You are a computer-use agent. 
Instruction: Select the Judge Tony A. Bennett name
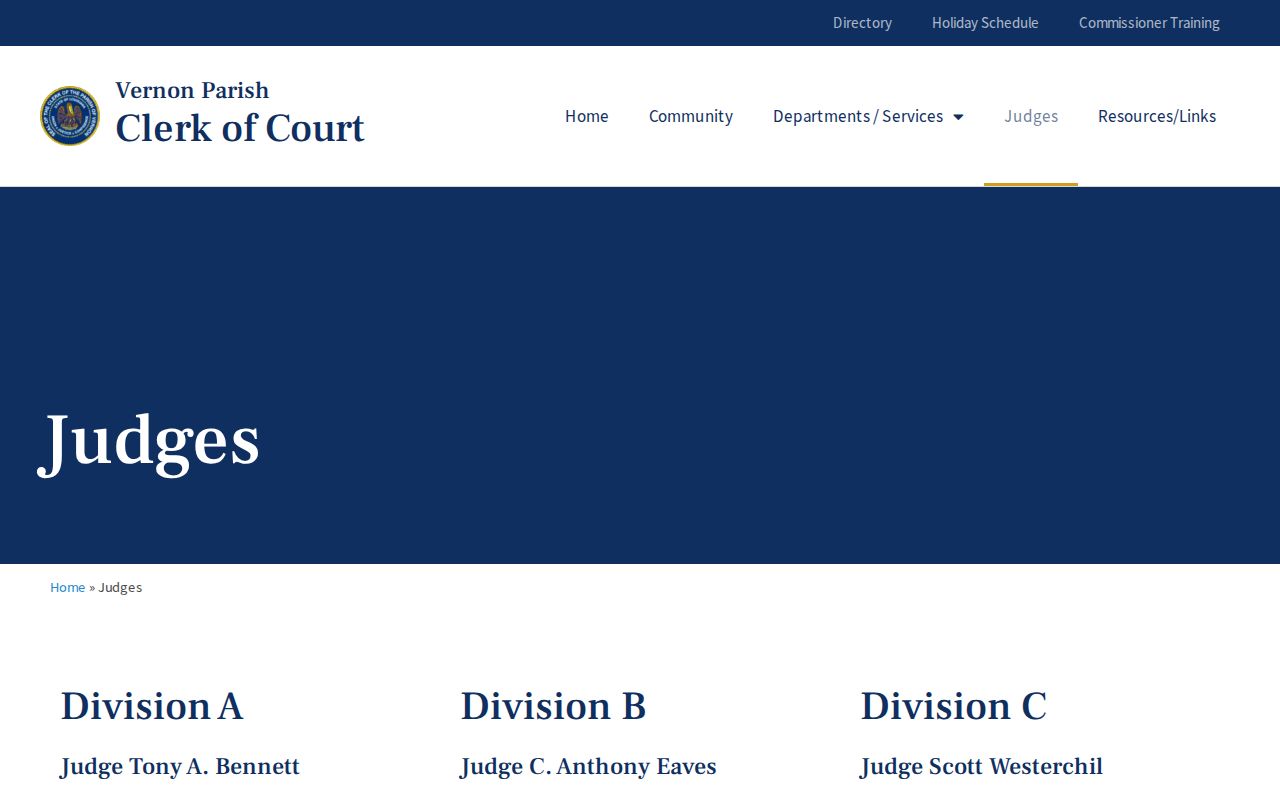(180, 767)
